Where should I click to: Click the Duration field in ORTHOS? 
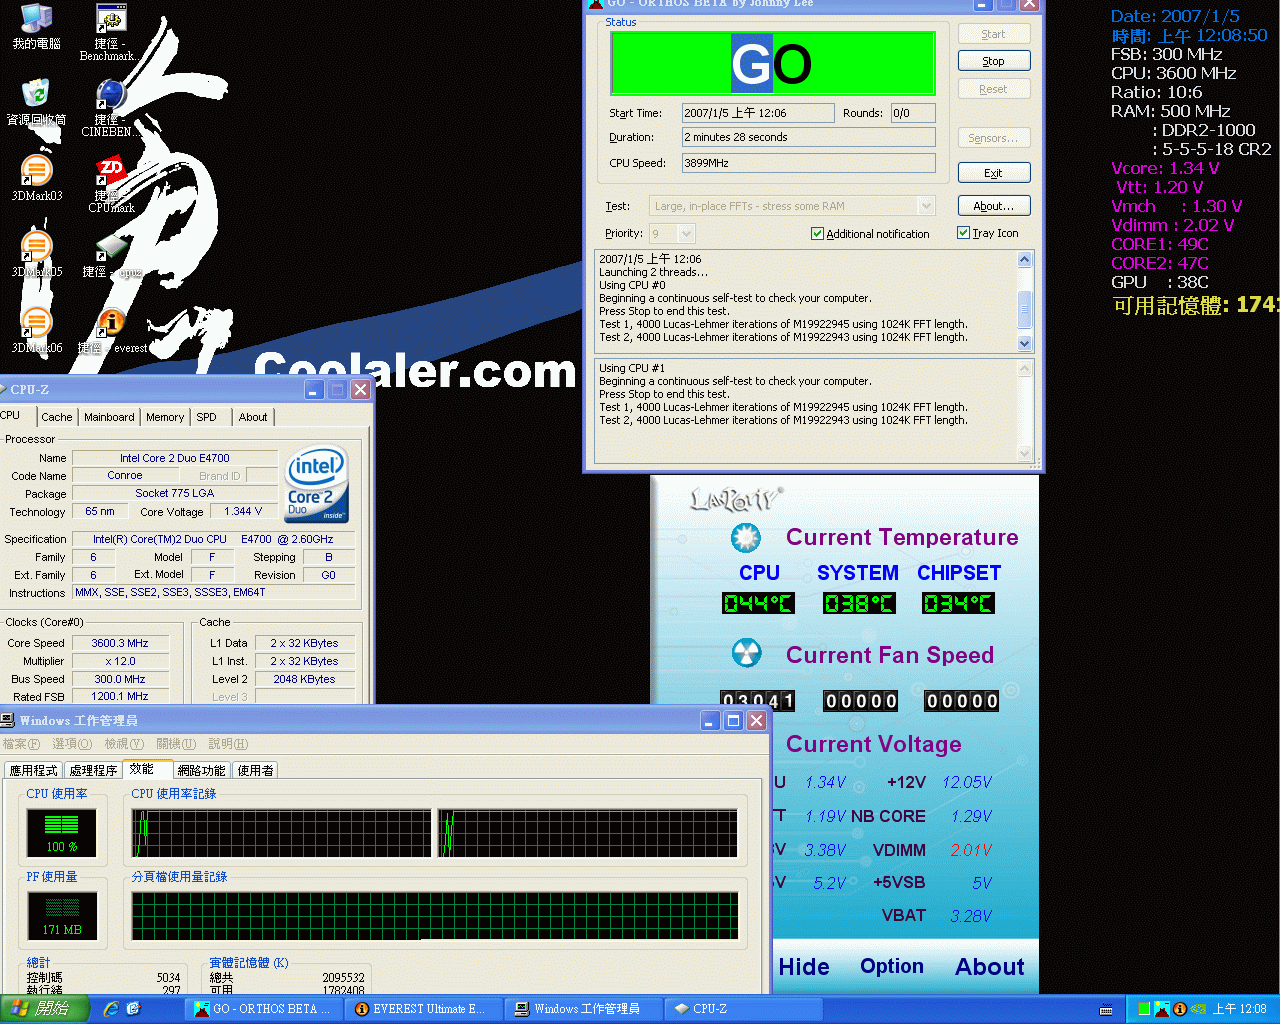point(808,137)
